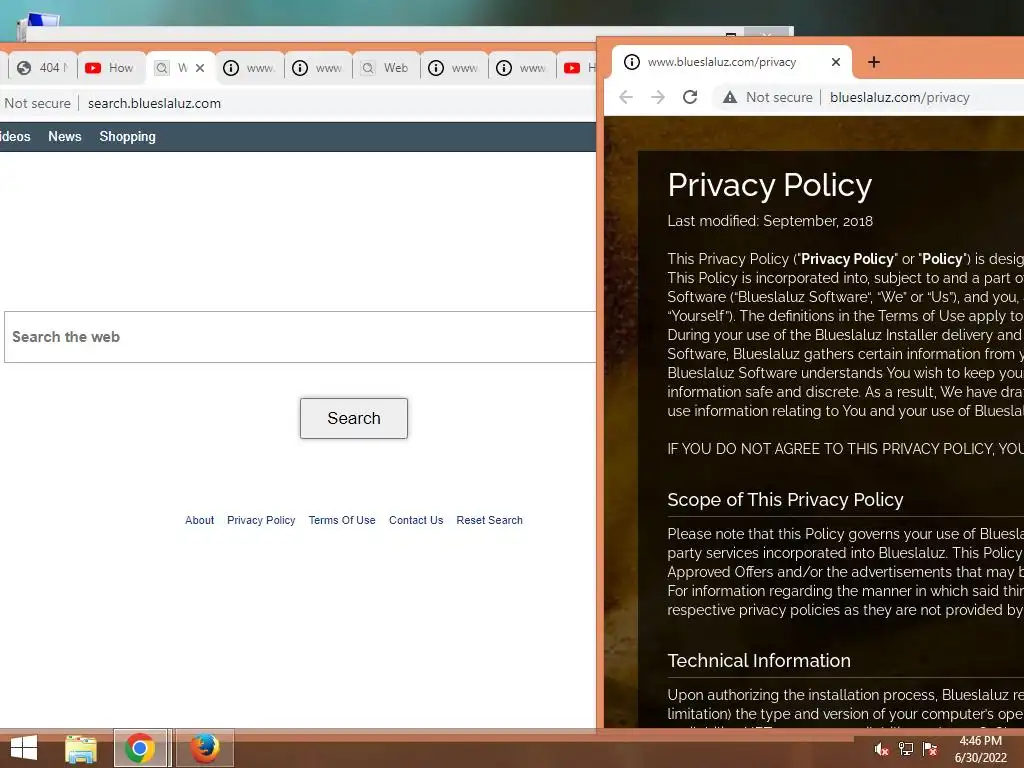This screenshot has width=1024, height=768.
Task: Open a new tab in the right window
Action: (874, 62)
